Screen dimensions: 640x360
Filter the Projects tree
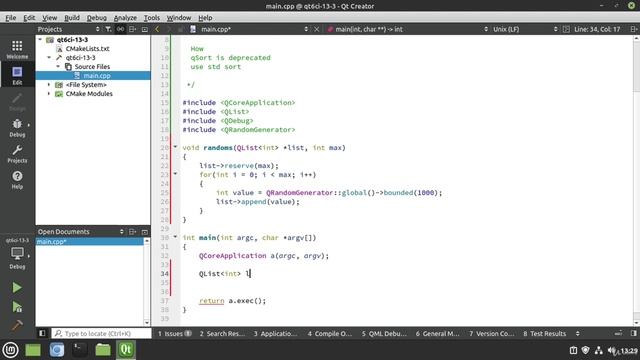point(108,29)
